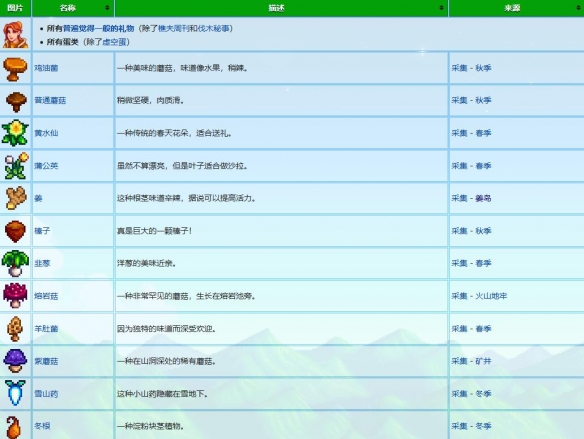Click the 冬根 description about starchy tuber

tap(151, 426)
